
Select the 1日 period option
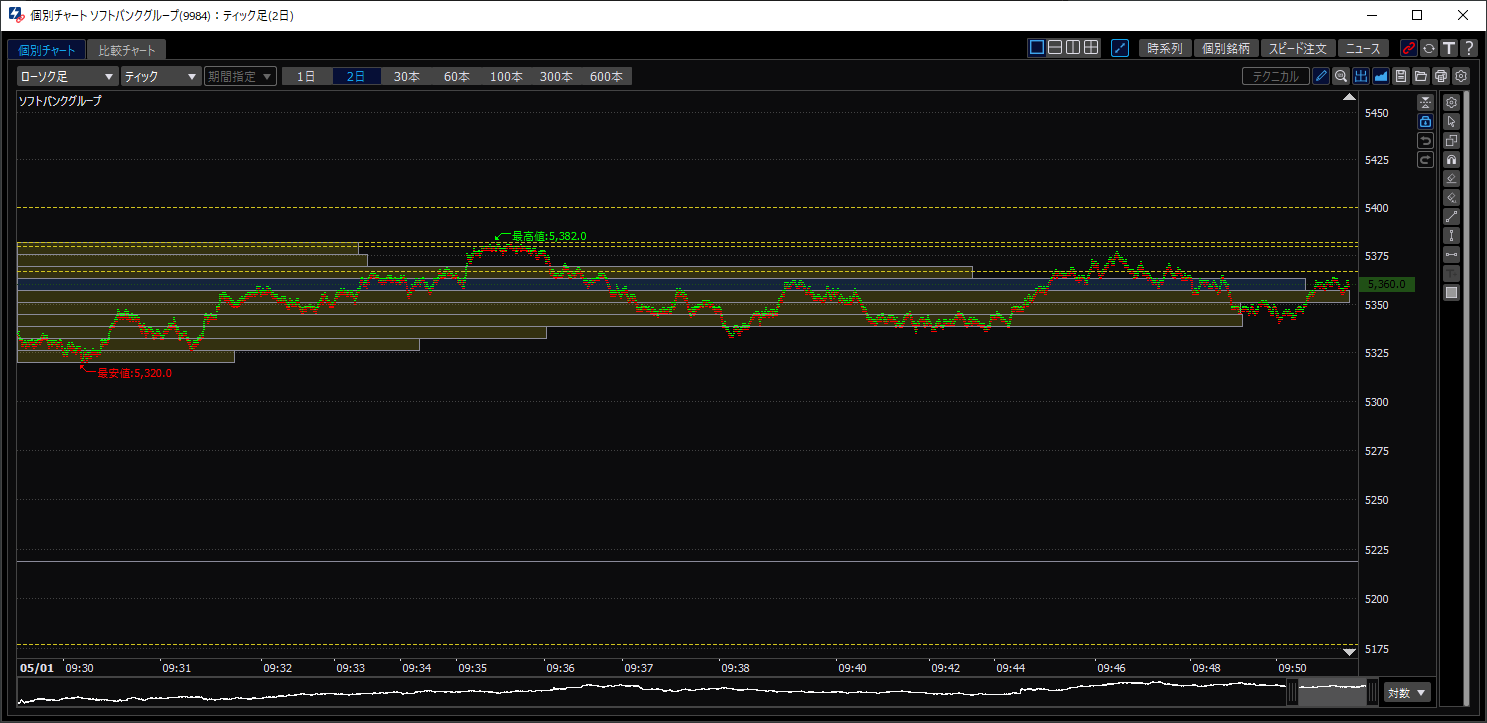307,76
